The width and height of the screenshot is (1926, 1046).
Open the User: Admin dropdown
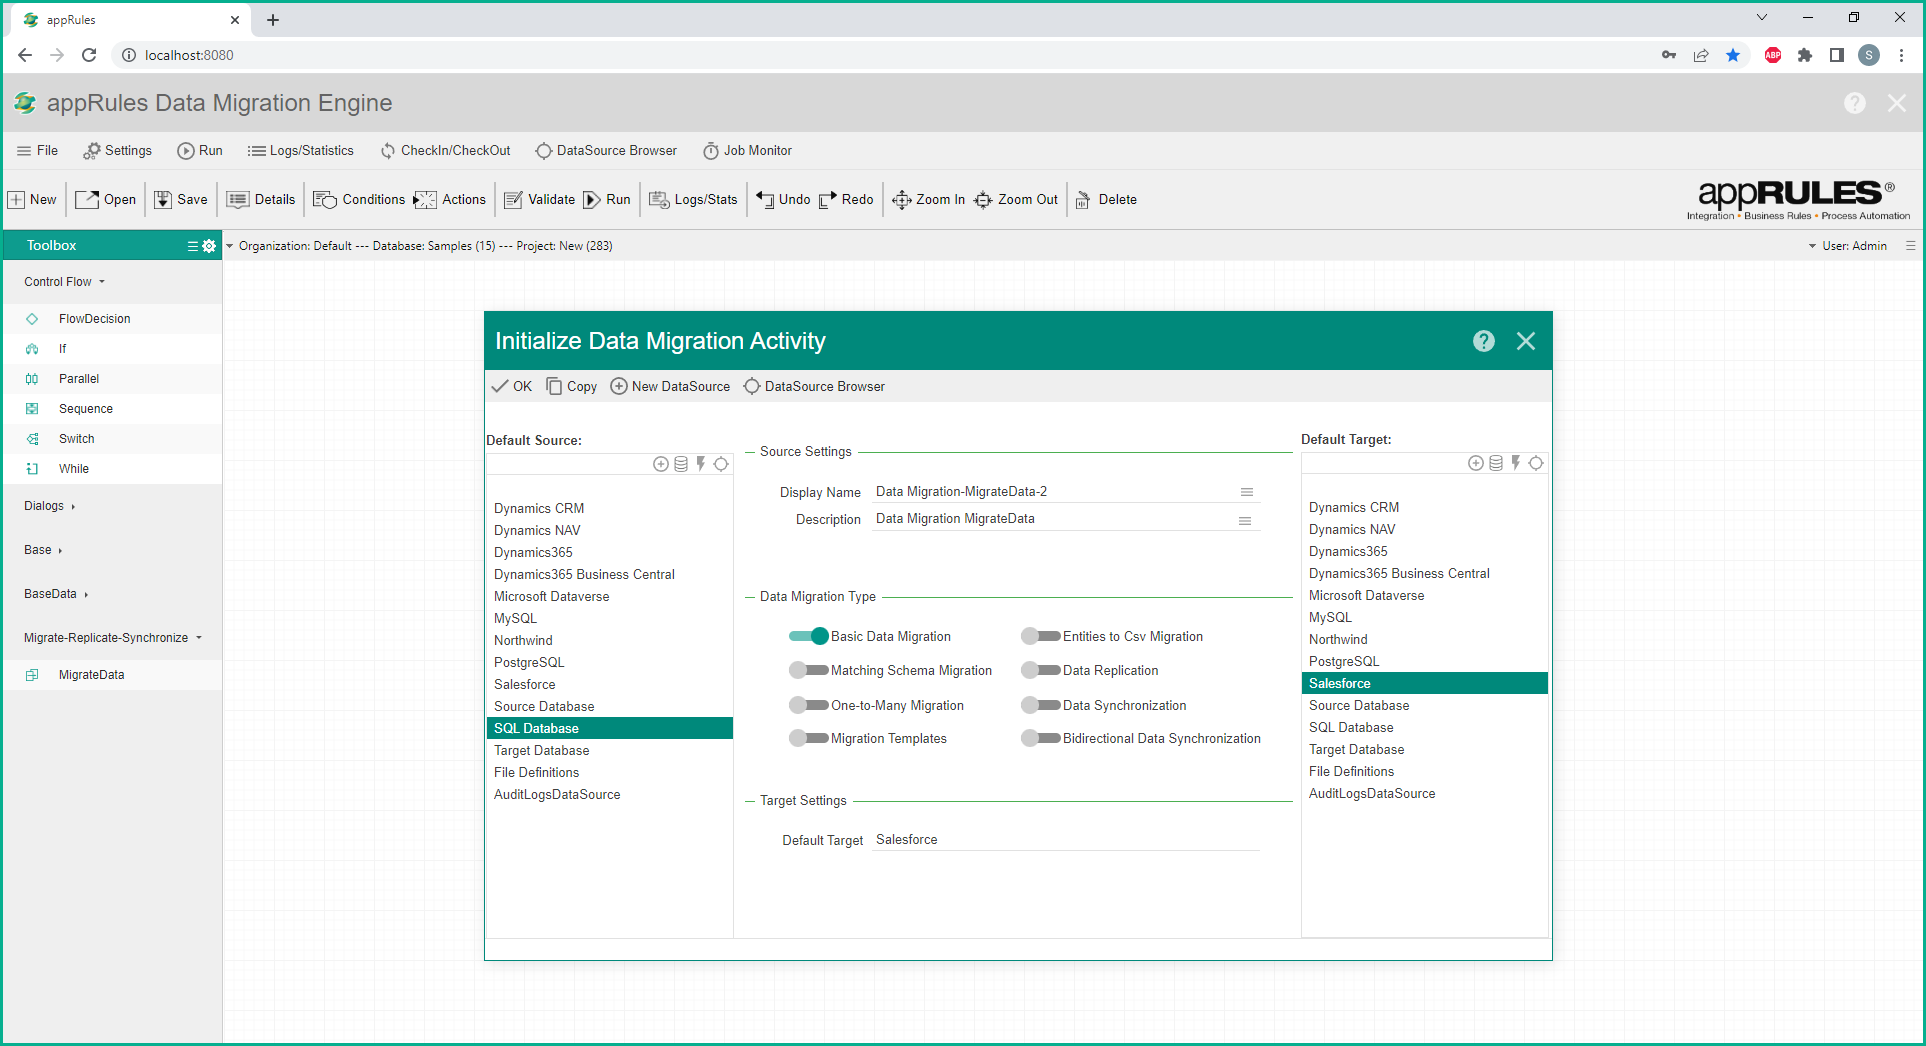point(1848,246)
